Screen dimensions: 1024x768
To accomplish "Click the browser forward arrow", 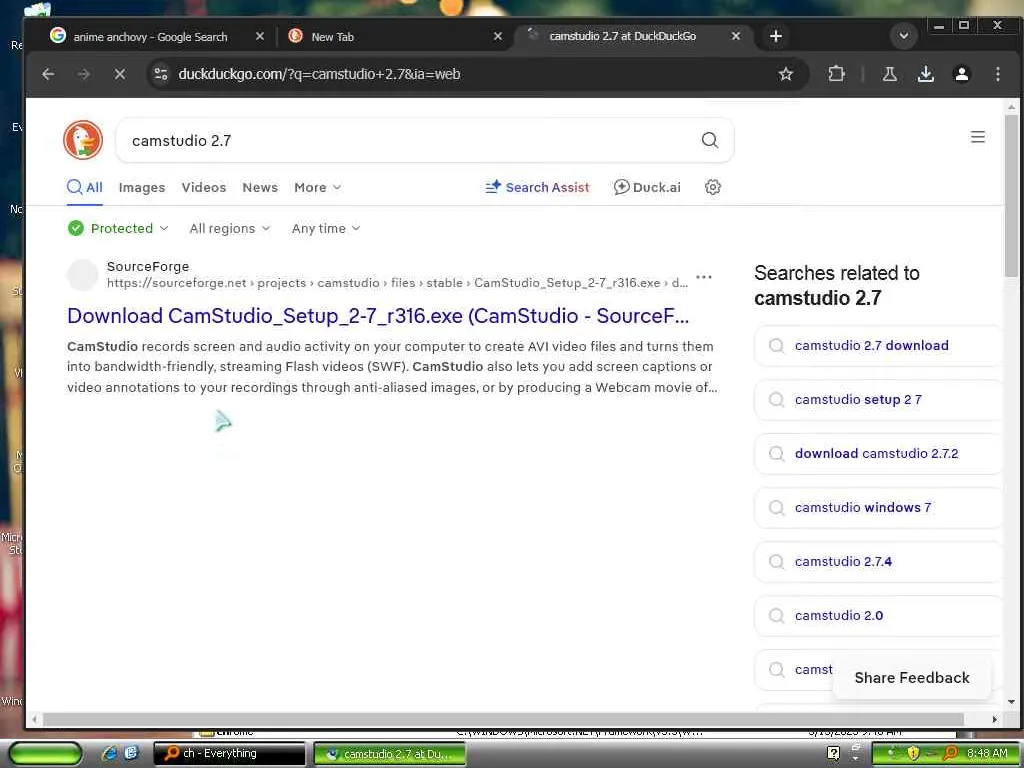I will click(x=84, y=74).
